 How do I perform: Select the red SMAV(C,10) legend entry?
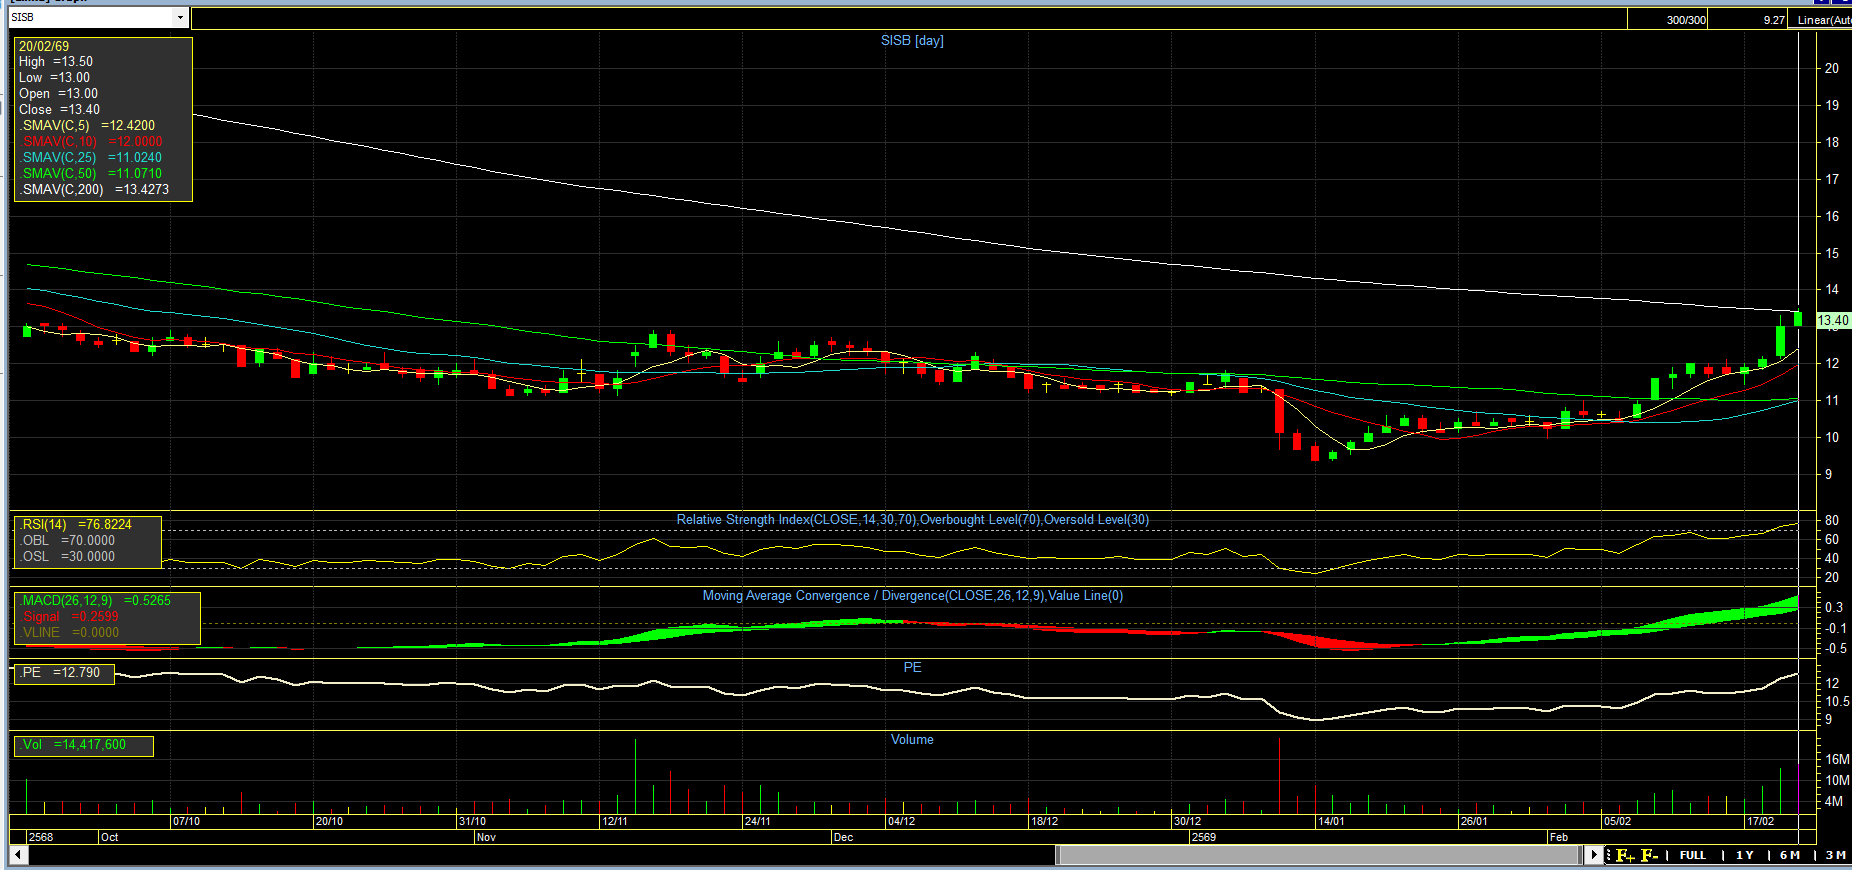pyautogui.click(x=90, y=141)
